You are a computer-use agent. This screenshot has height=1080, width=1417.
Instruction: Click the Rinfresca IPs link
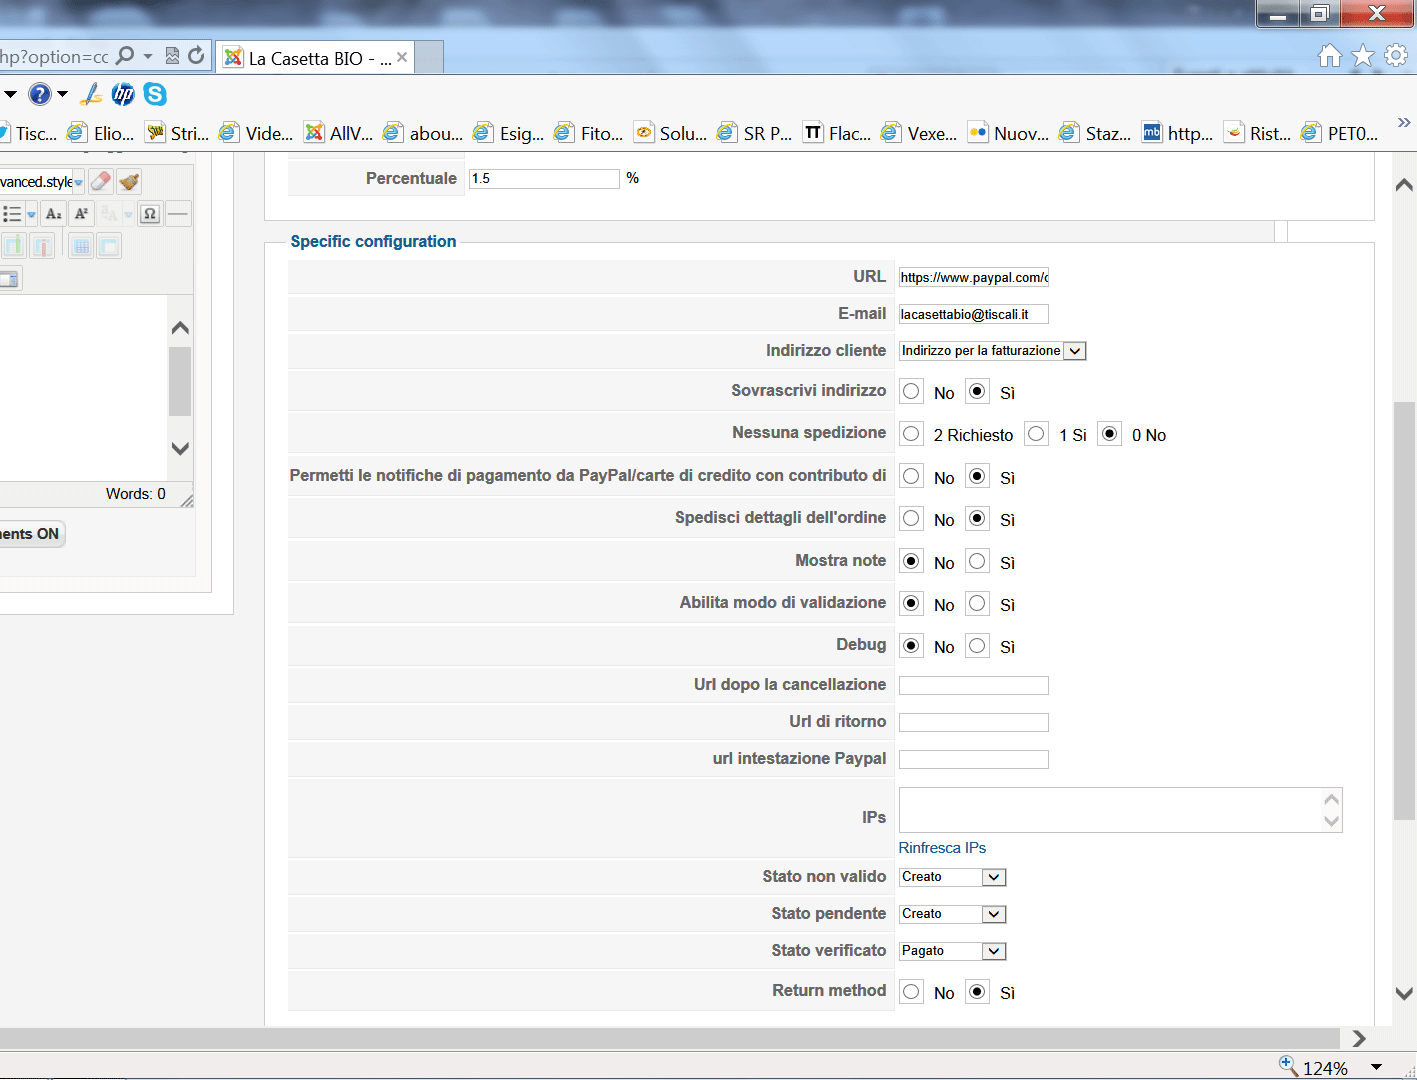point(942,848)
